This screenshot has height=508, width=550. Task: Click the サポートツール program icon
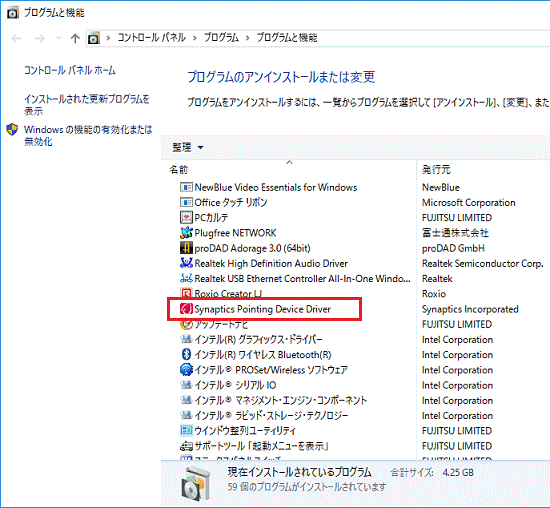click(186, 446)
